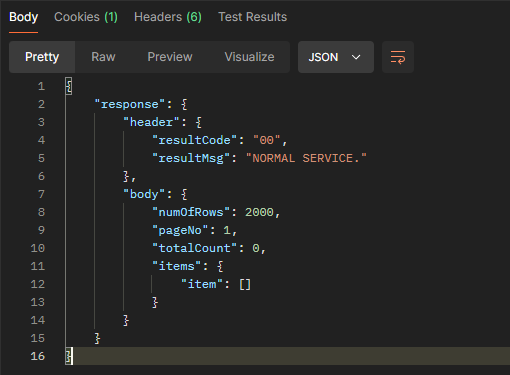Viewport: 510px width, 375px height.
Task: Click the "header" key on line 3
Action: click(151, 122)
